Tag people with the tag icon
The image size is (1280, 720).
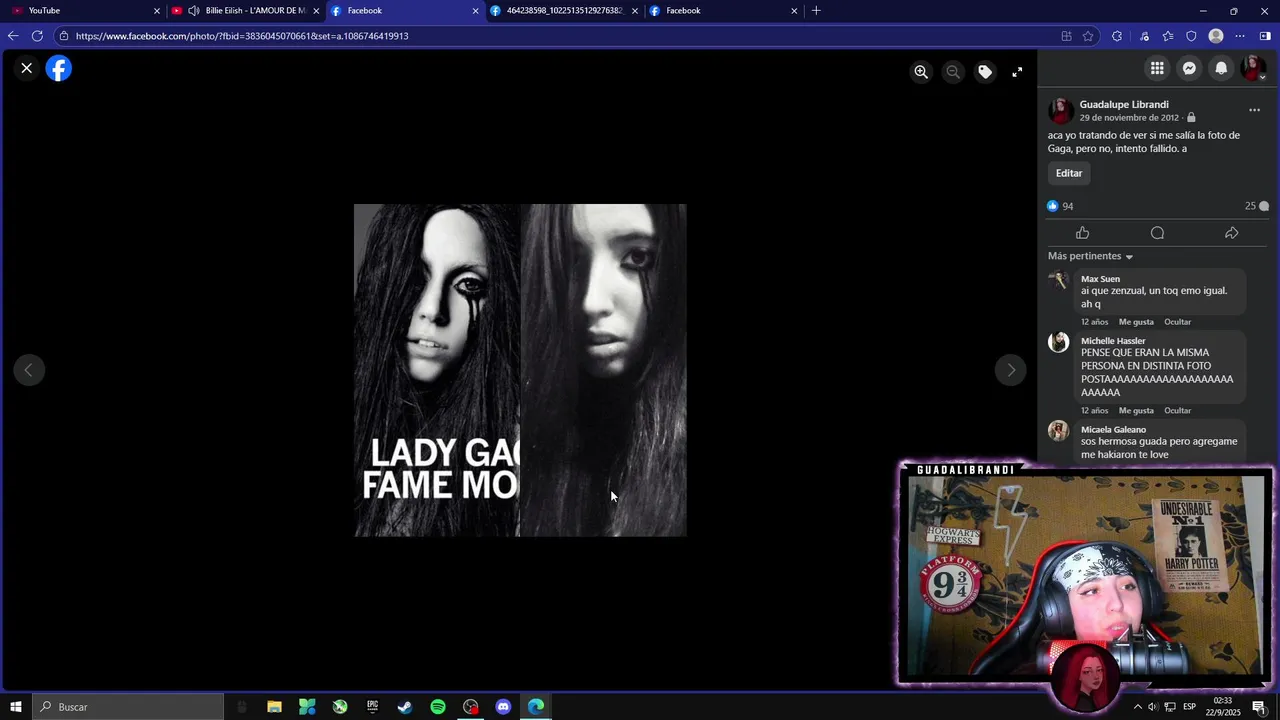coord(985,72)
